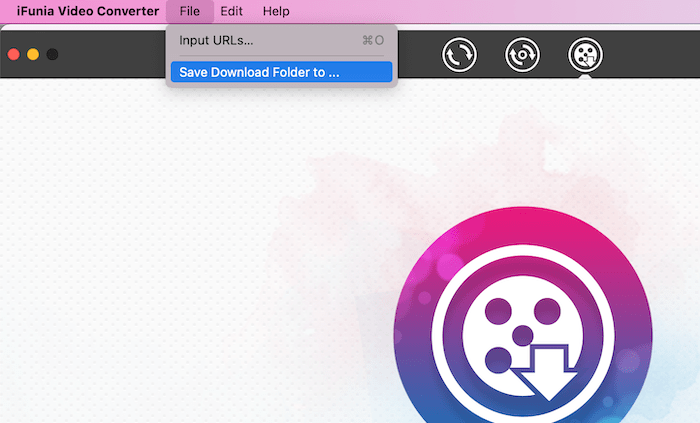Close the window with the red button

14,54
